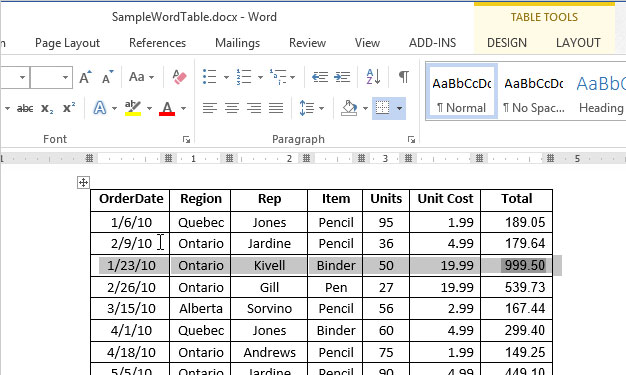The image size is (626, 375).
Task: Open line spacing dropdown arrow
Action: click(321, 108)
